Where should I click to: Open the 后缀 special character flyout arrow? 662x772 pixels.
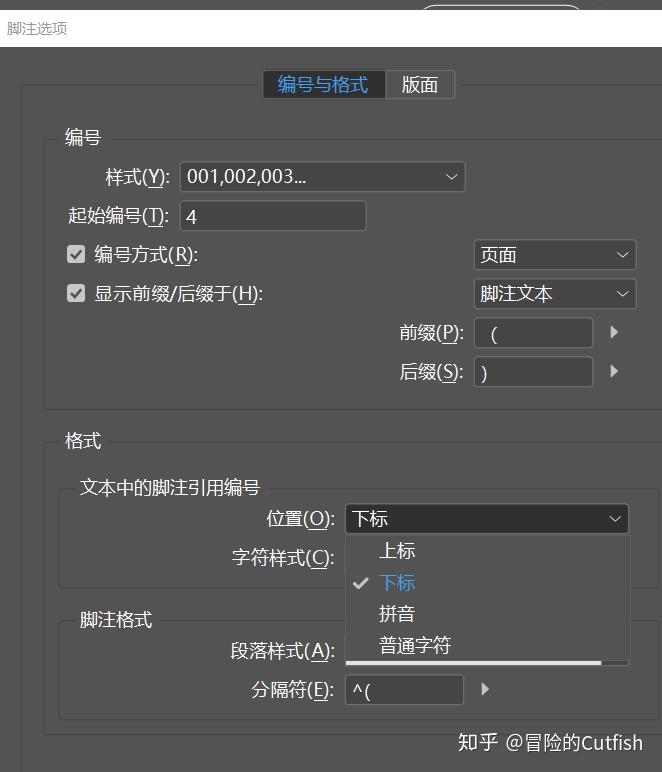pos(614,371)
